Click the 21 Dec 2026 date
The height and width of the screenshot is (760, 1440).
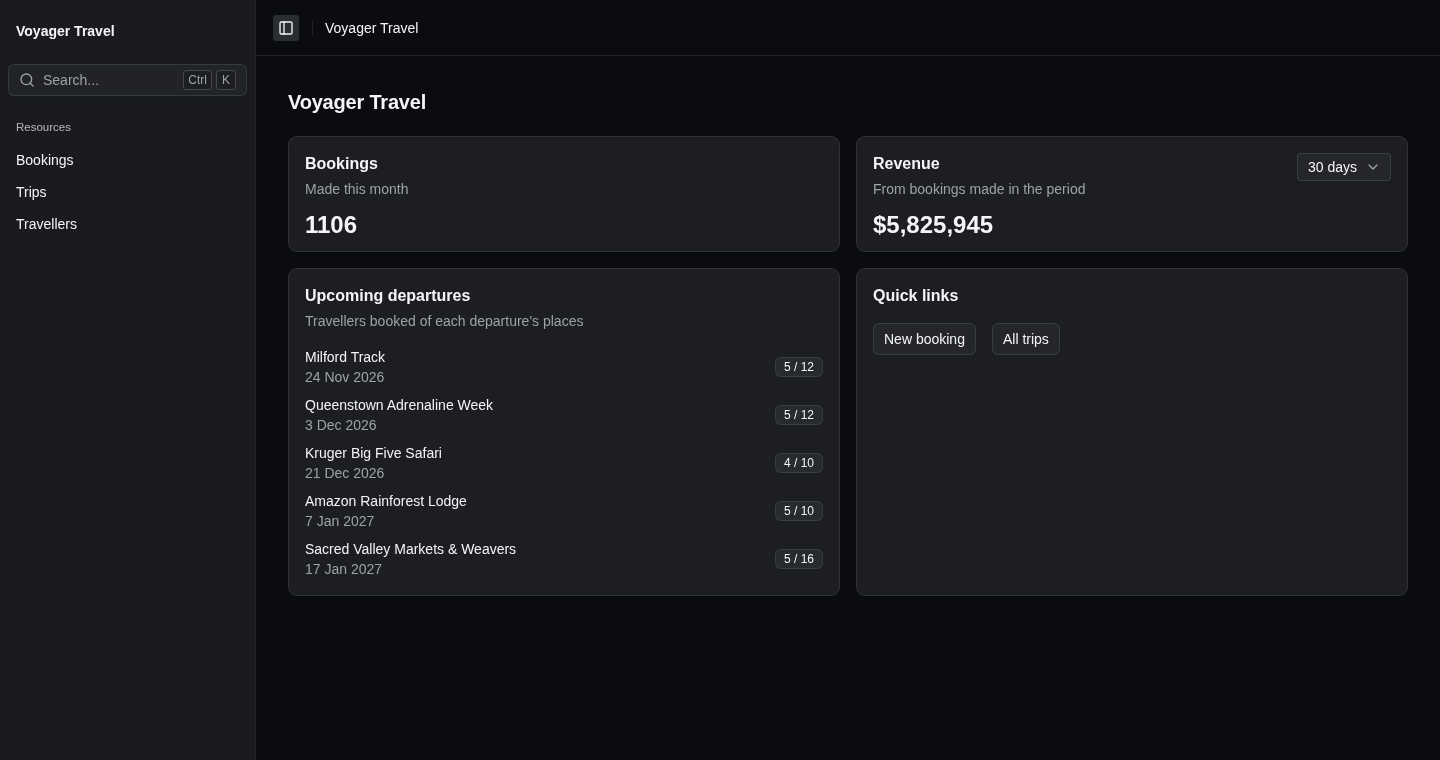pyautogui.click(x=344, y=473)
